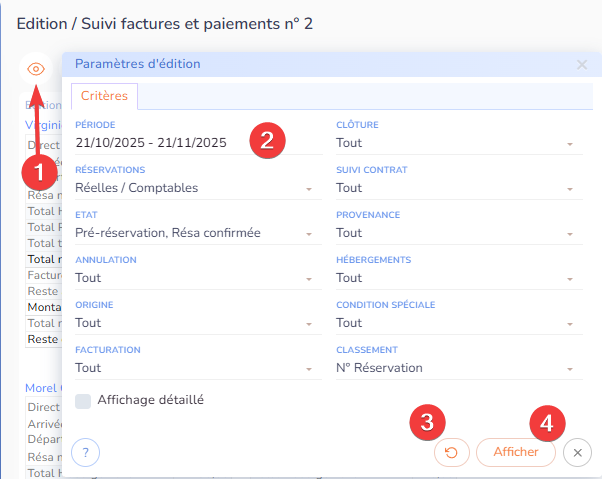Screen dimensions: 602x479
Task: Enable the Affichage détaillé checkbox
Action: [x=84, y=400]
